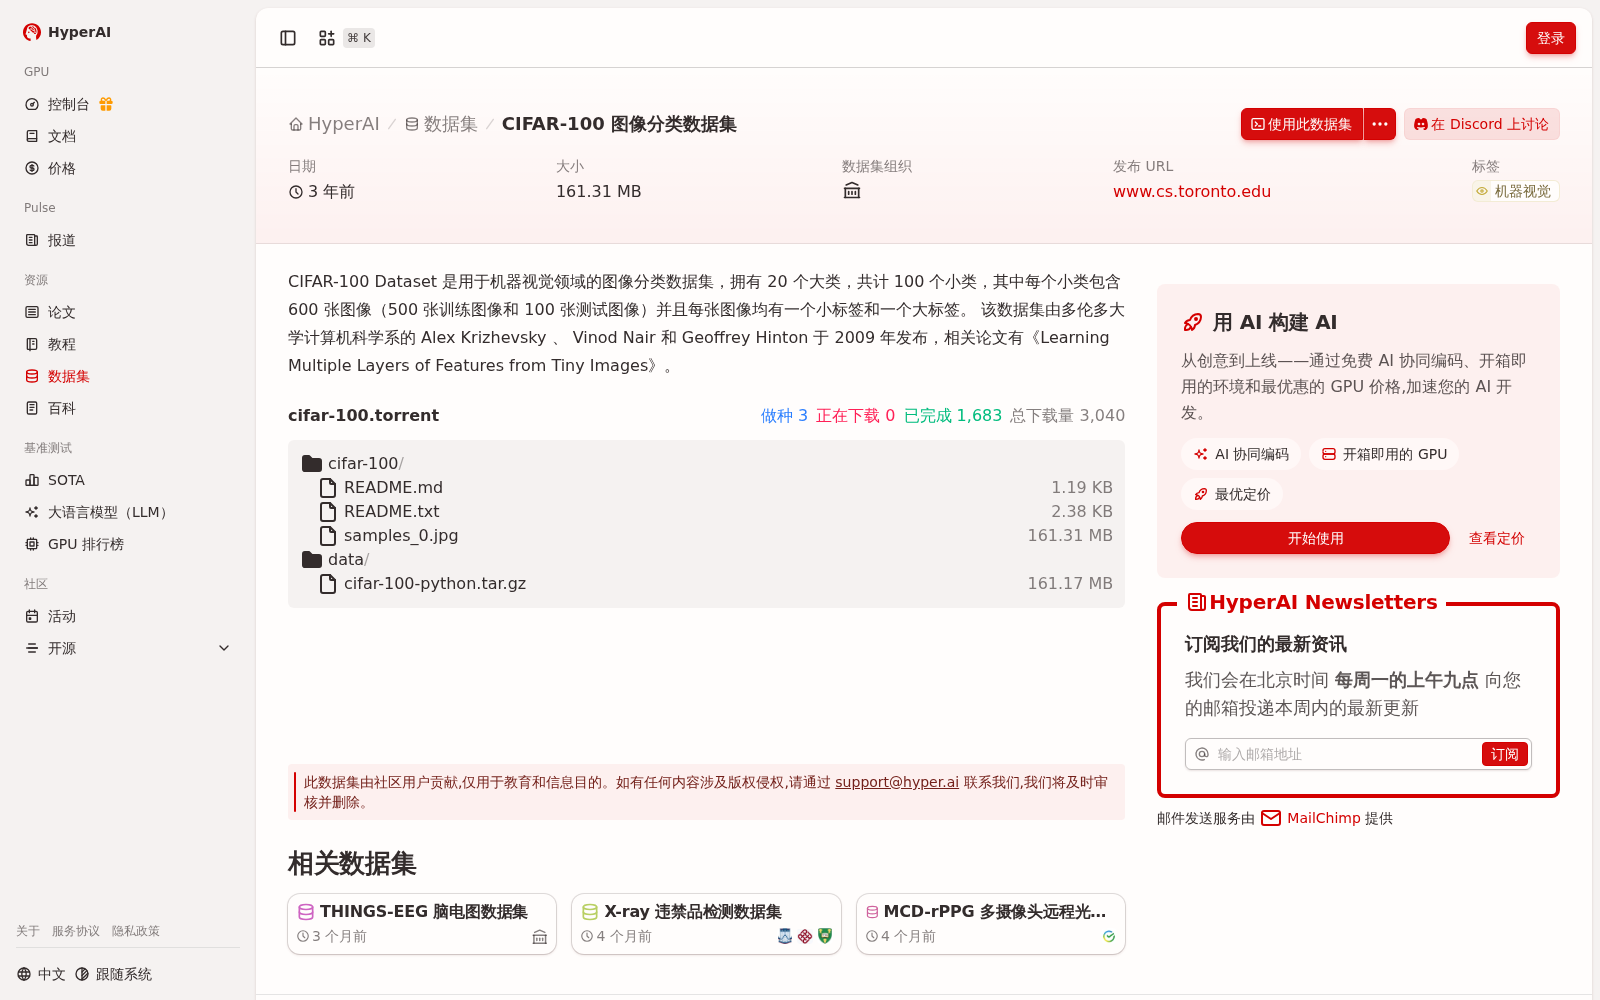Open the 活动 events sidebar item

click(128, 616)
